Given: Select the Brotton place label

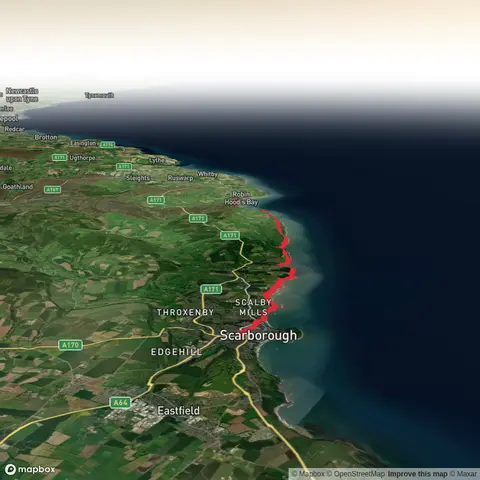Looking at the screenshot, I should click(x=46, y=137).
